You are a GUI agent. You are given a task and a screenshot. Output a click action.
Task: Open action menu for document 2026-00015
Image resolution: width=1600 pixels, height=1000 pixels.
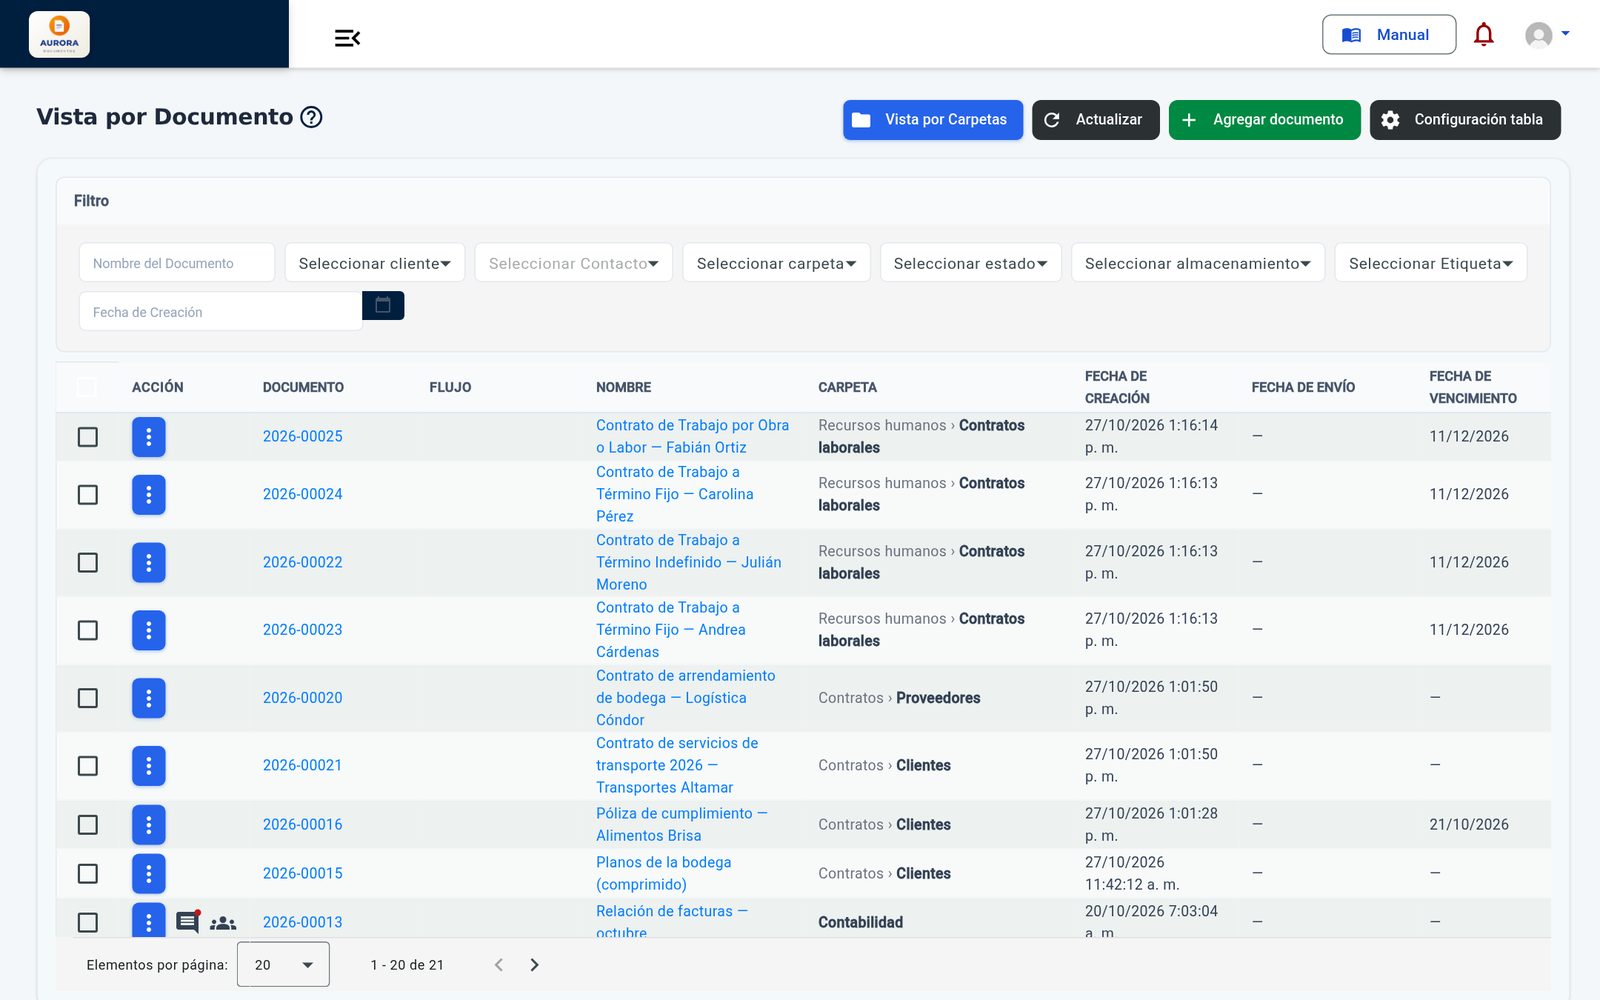pos(148,873)
